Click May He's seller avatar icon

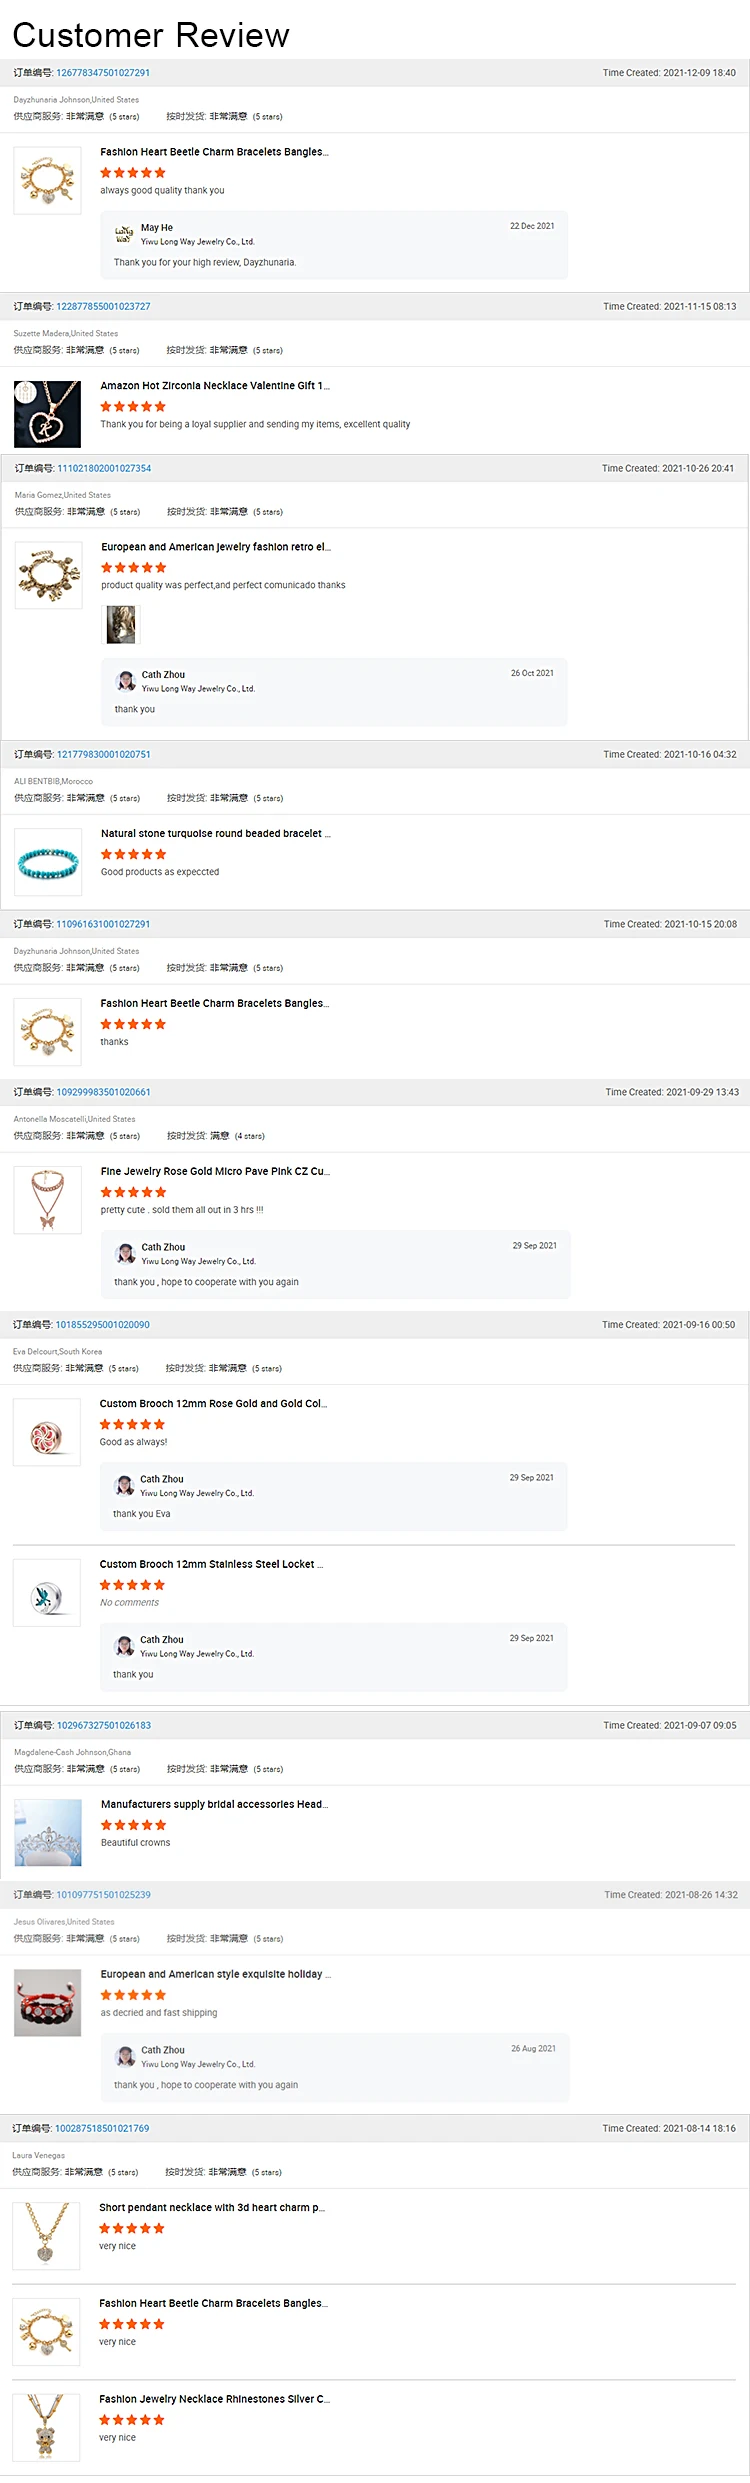[124, 234]
